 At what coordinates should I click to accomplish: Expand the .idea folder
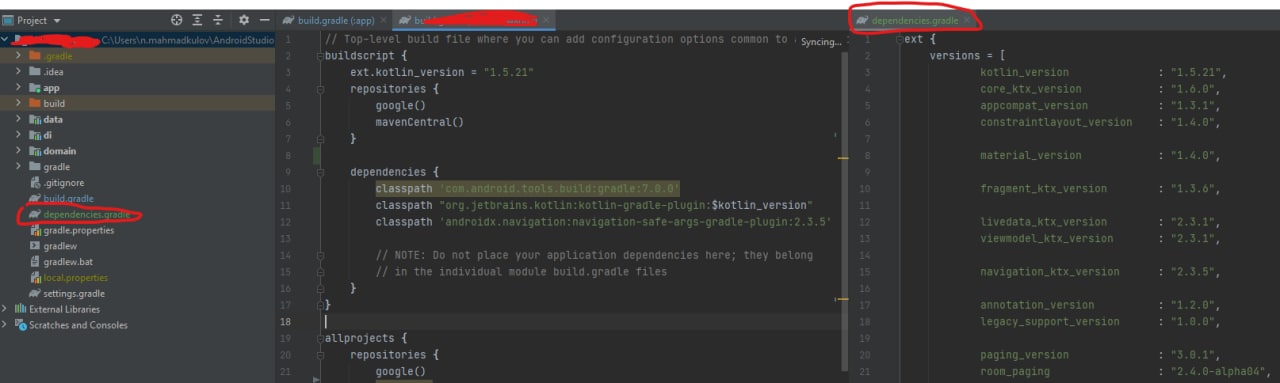tap(18, 72)
